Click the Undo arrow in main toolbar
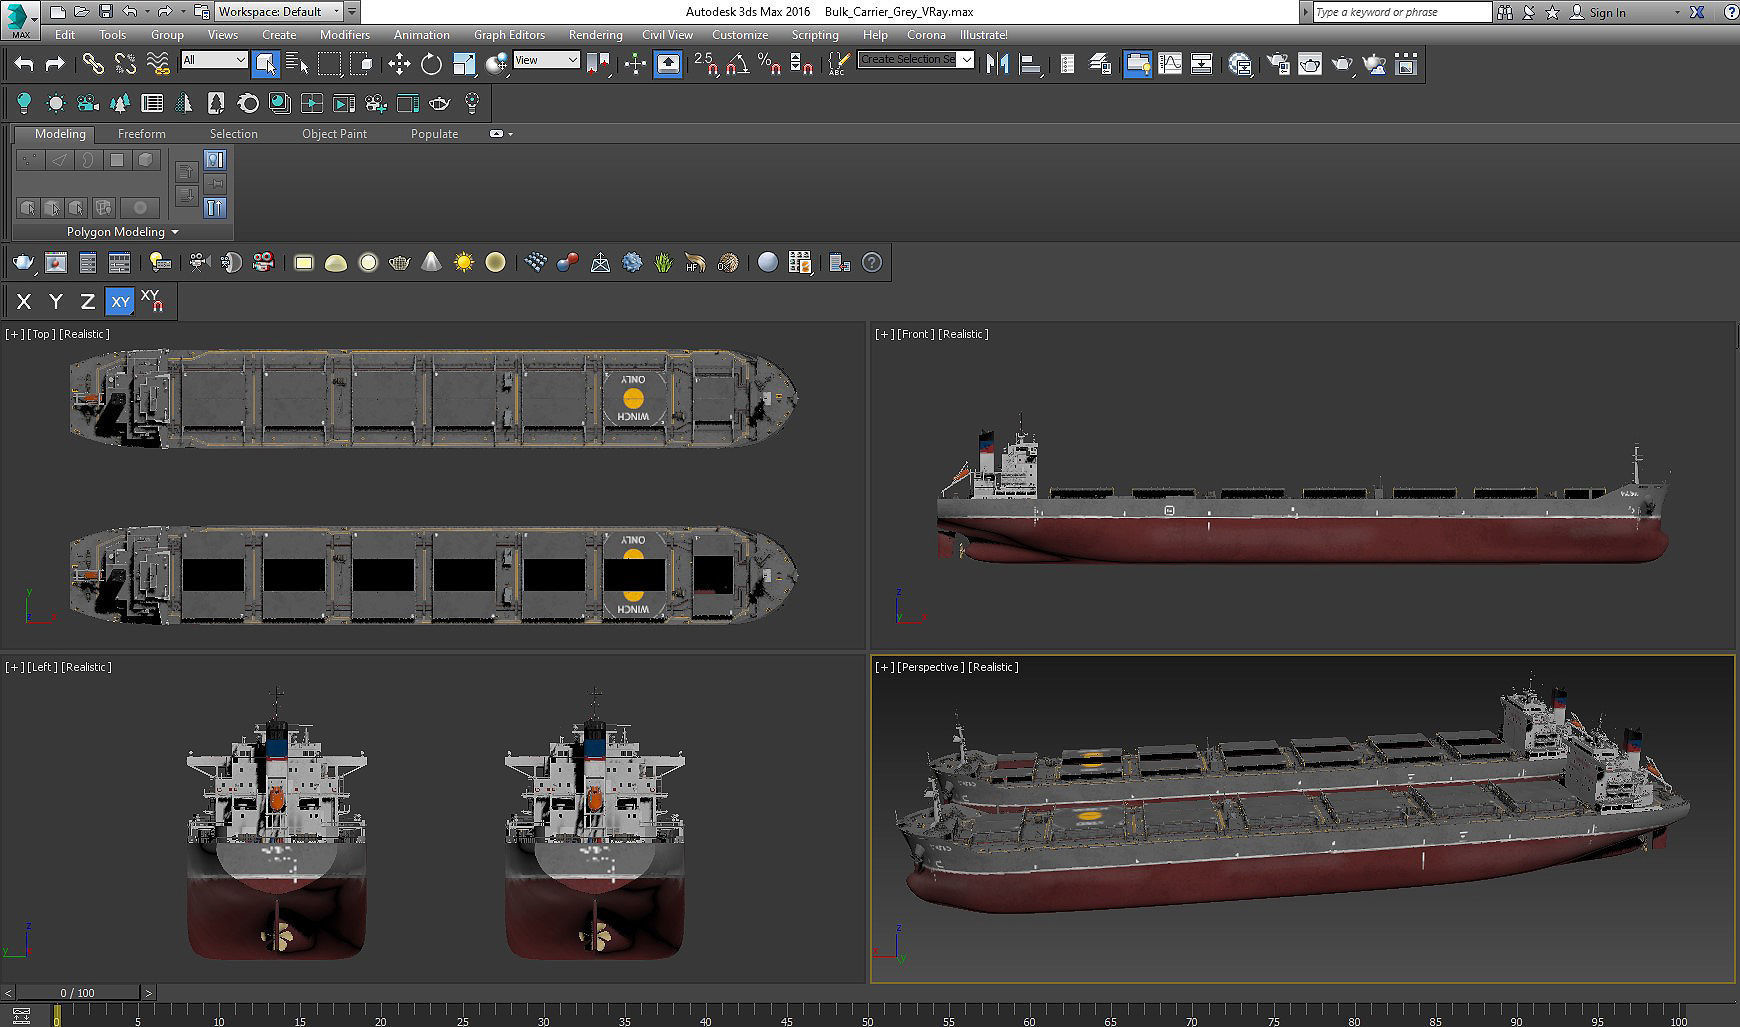Viewport: 1740px width, 1027px height. point(24,64)
